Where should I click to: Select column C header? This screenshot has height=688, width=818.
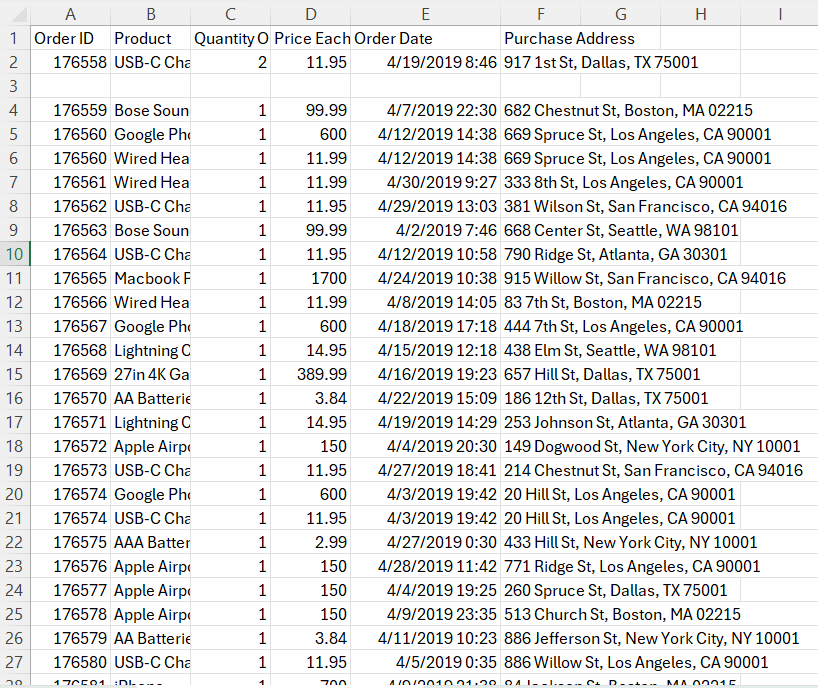point(231,14)
